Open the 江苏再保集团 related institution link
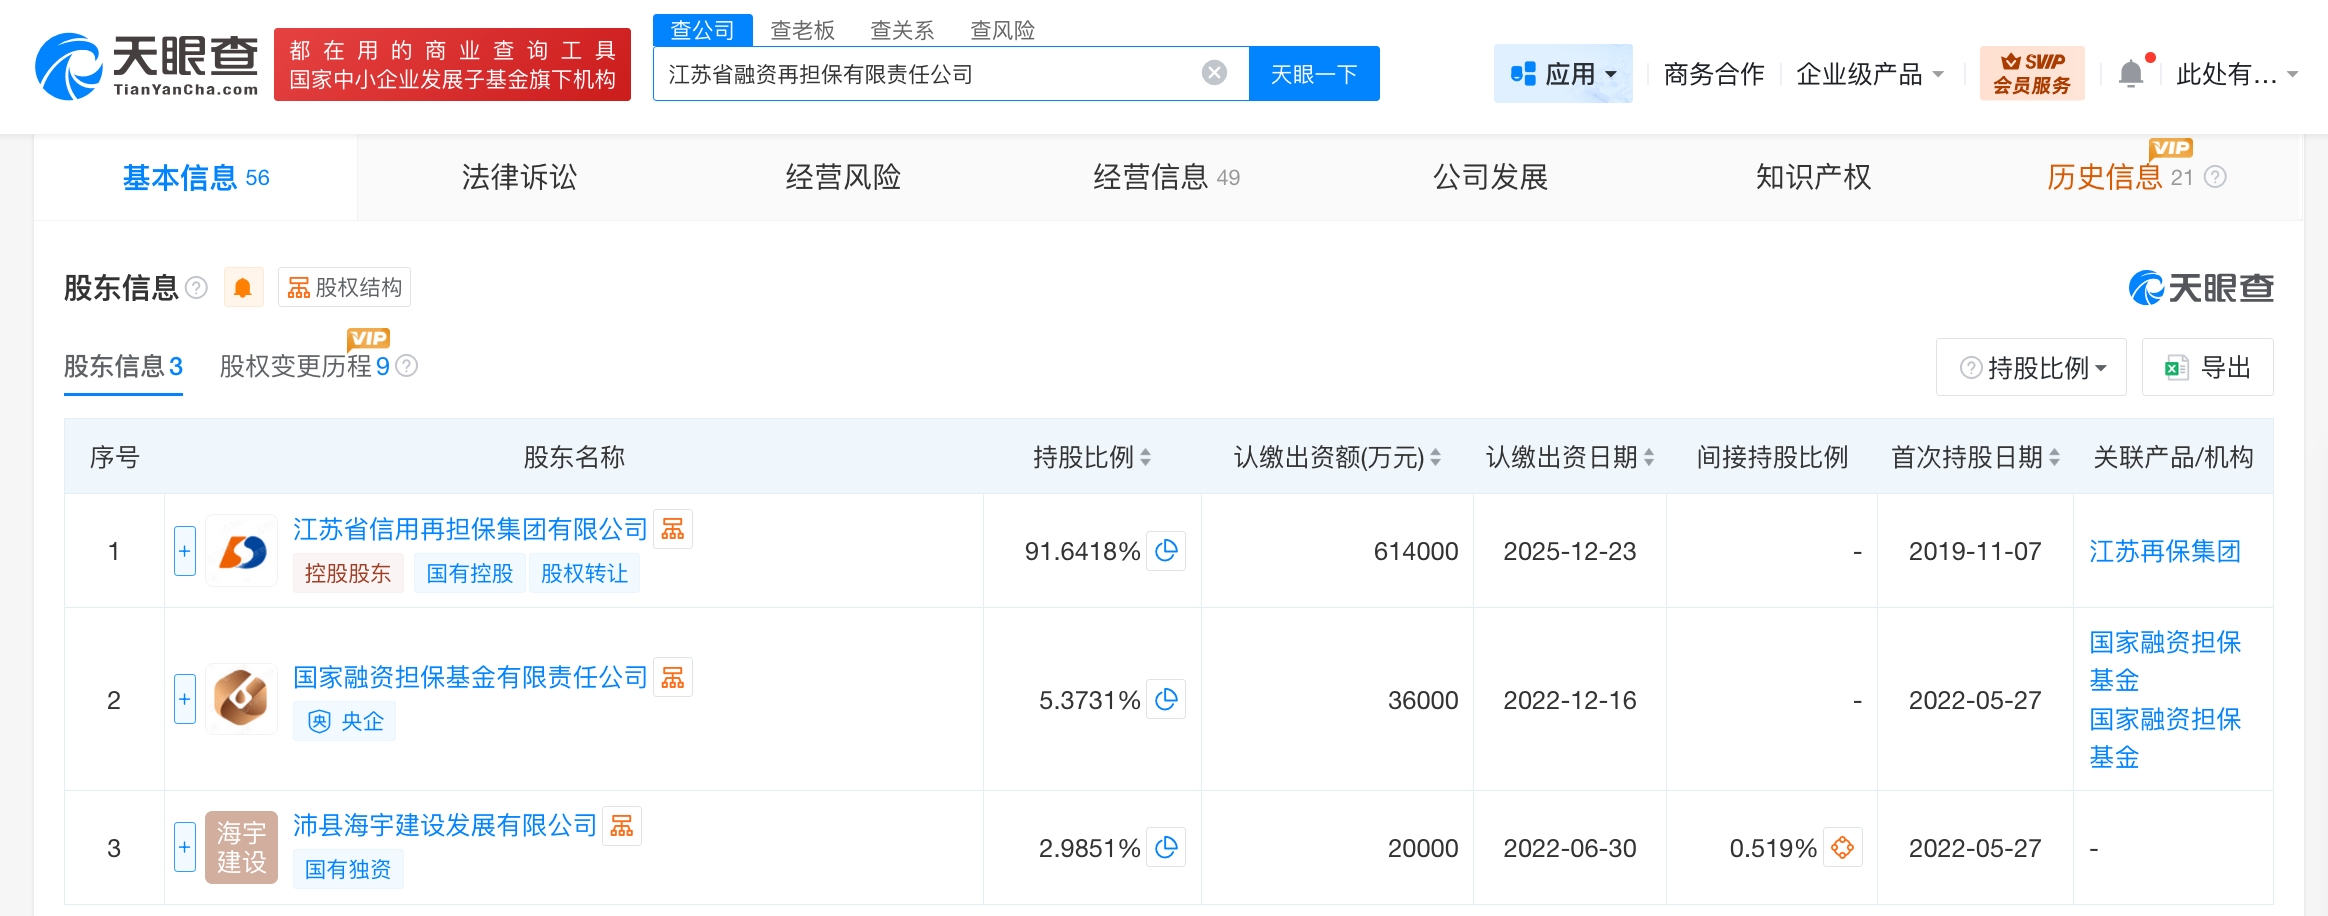This screenshot has height=916, width=2328. [x=2165, y=551]
